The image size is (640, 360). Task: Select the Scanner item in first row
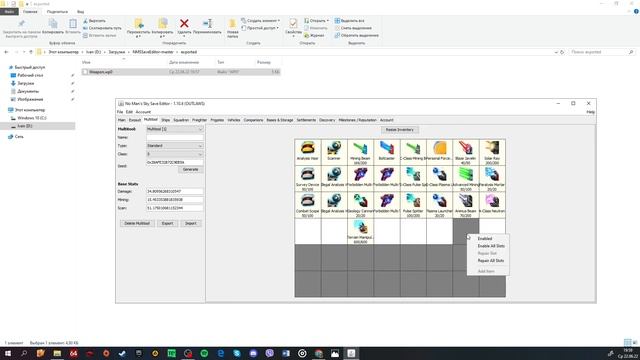coord(334,152)
